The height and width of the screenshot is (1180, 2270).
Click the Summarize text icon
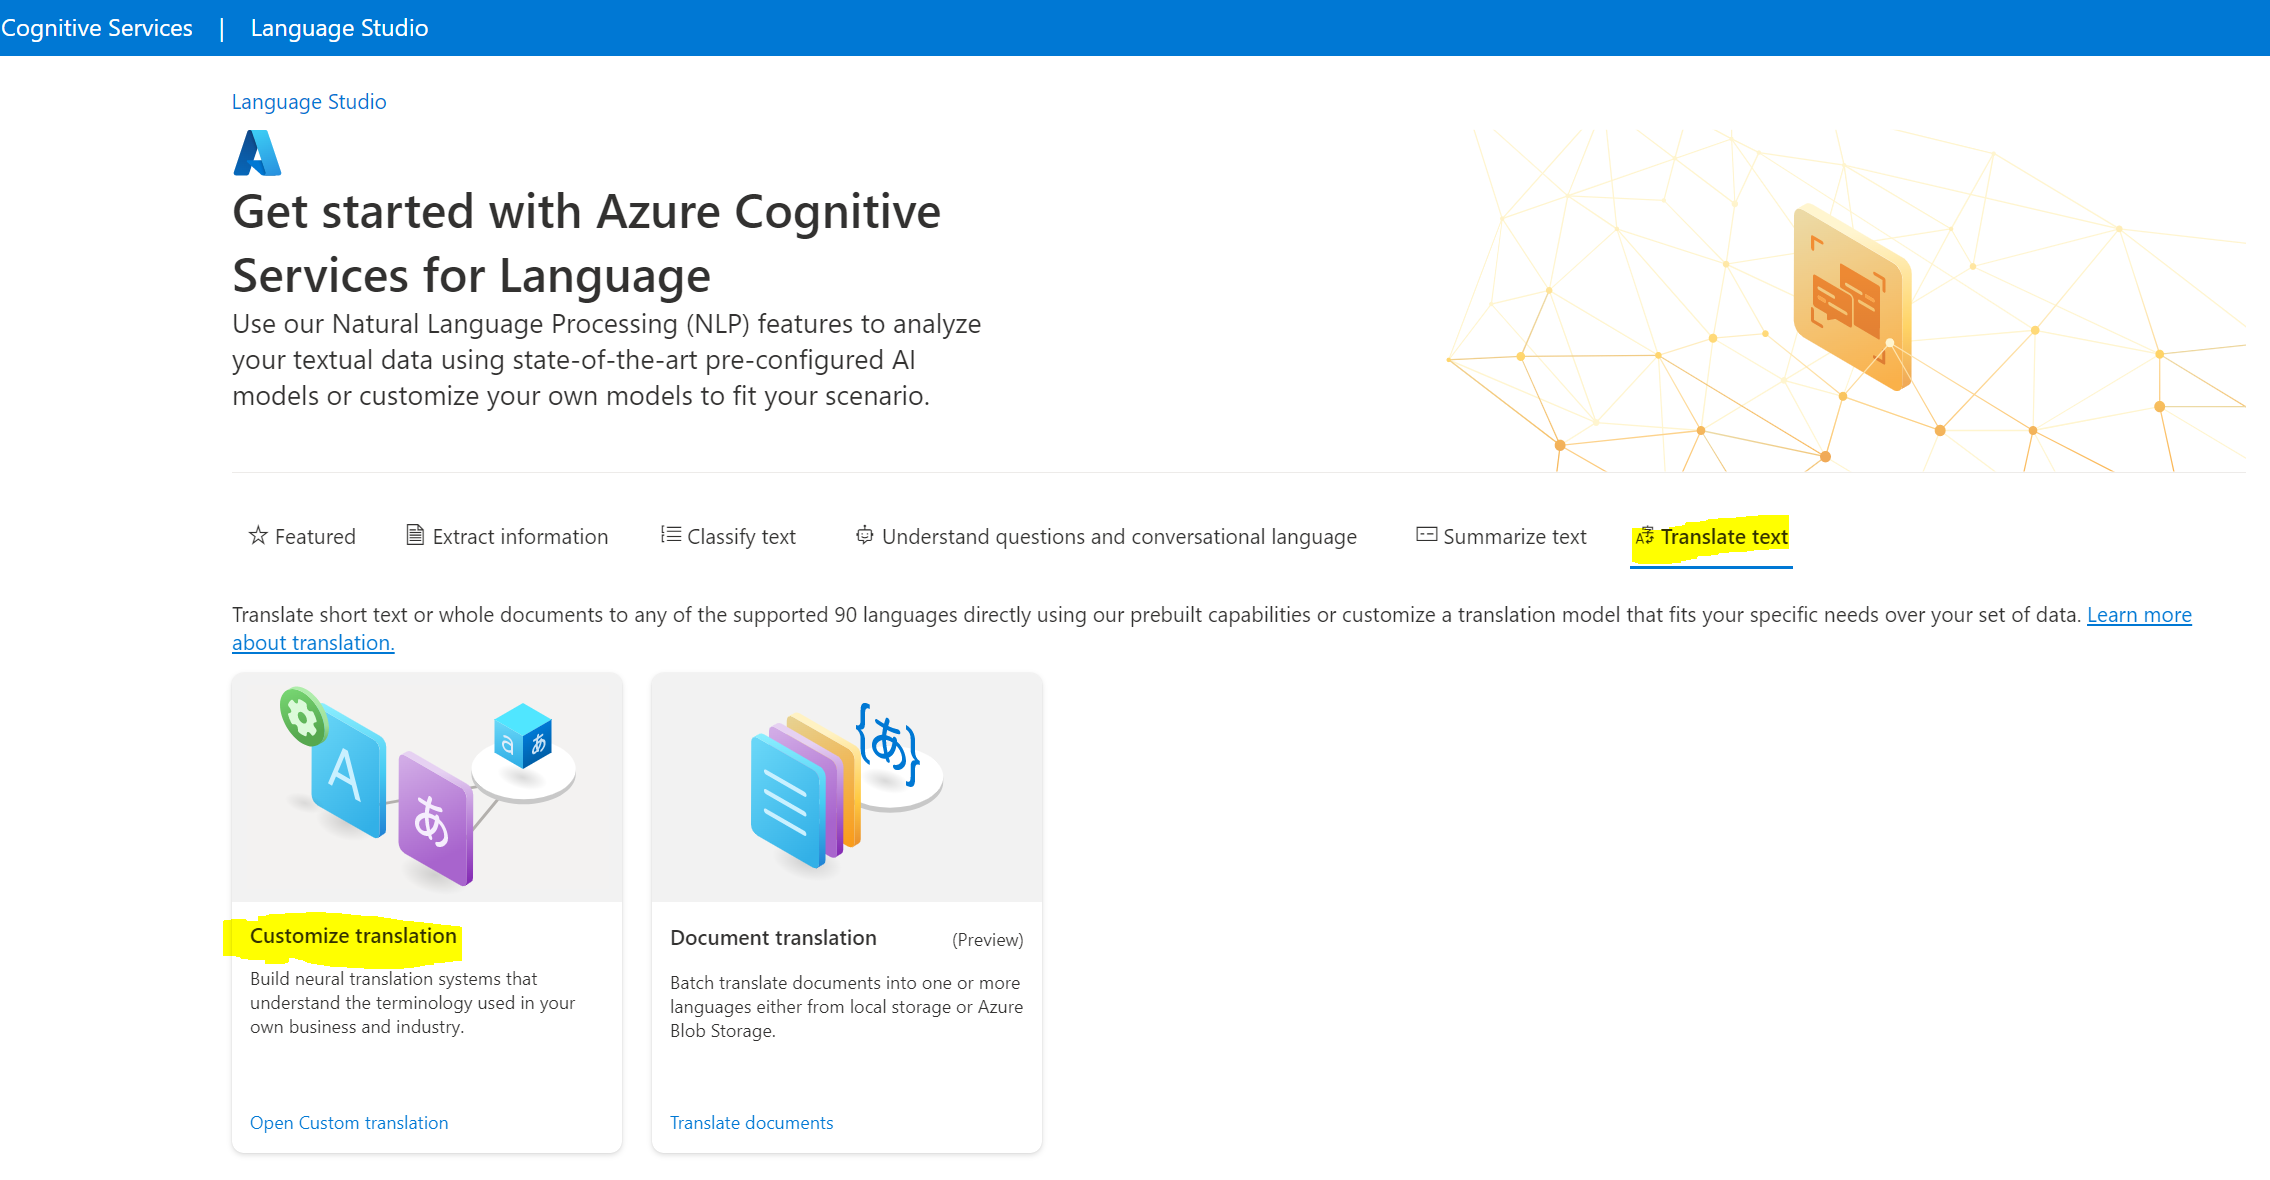[1427, 535]
